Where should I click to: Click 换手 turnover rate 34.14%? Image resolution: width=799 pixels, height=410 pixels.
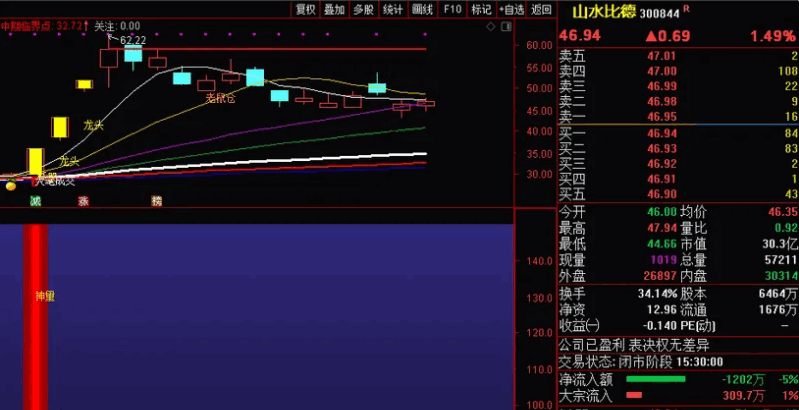tap(658, 294)
